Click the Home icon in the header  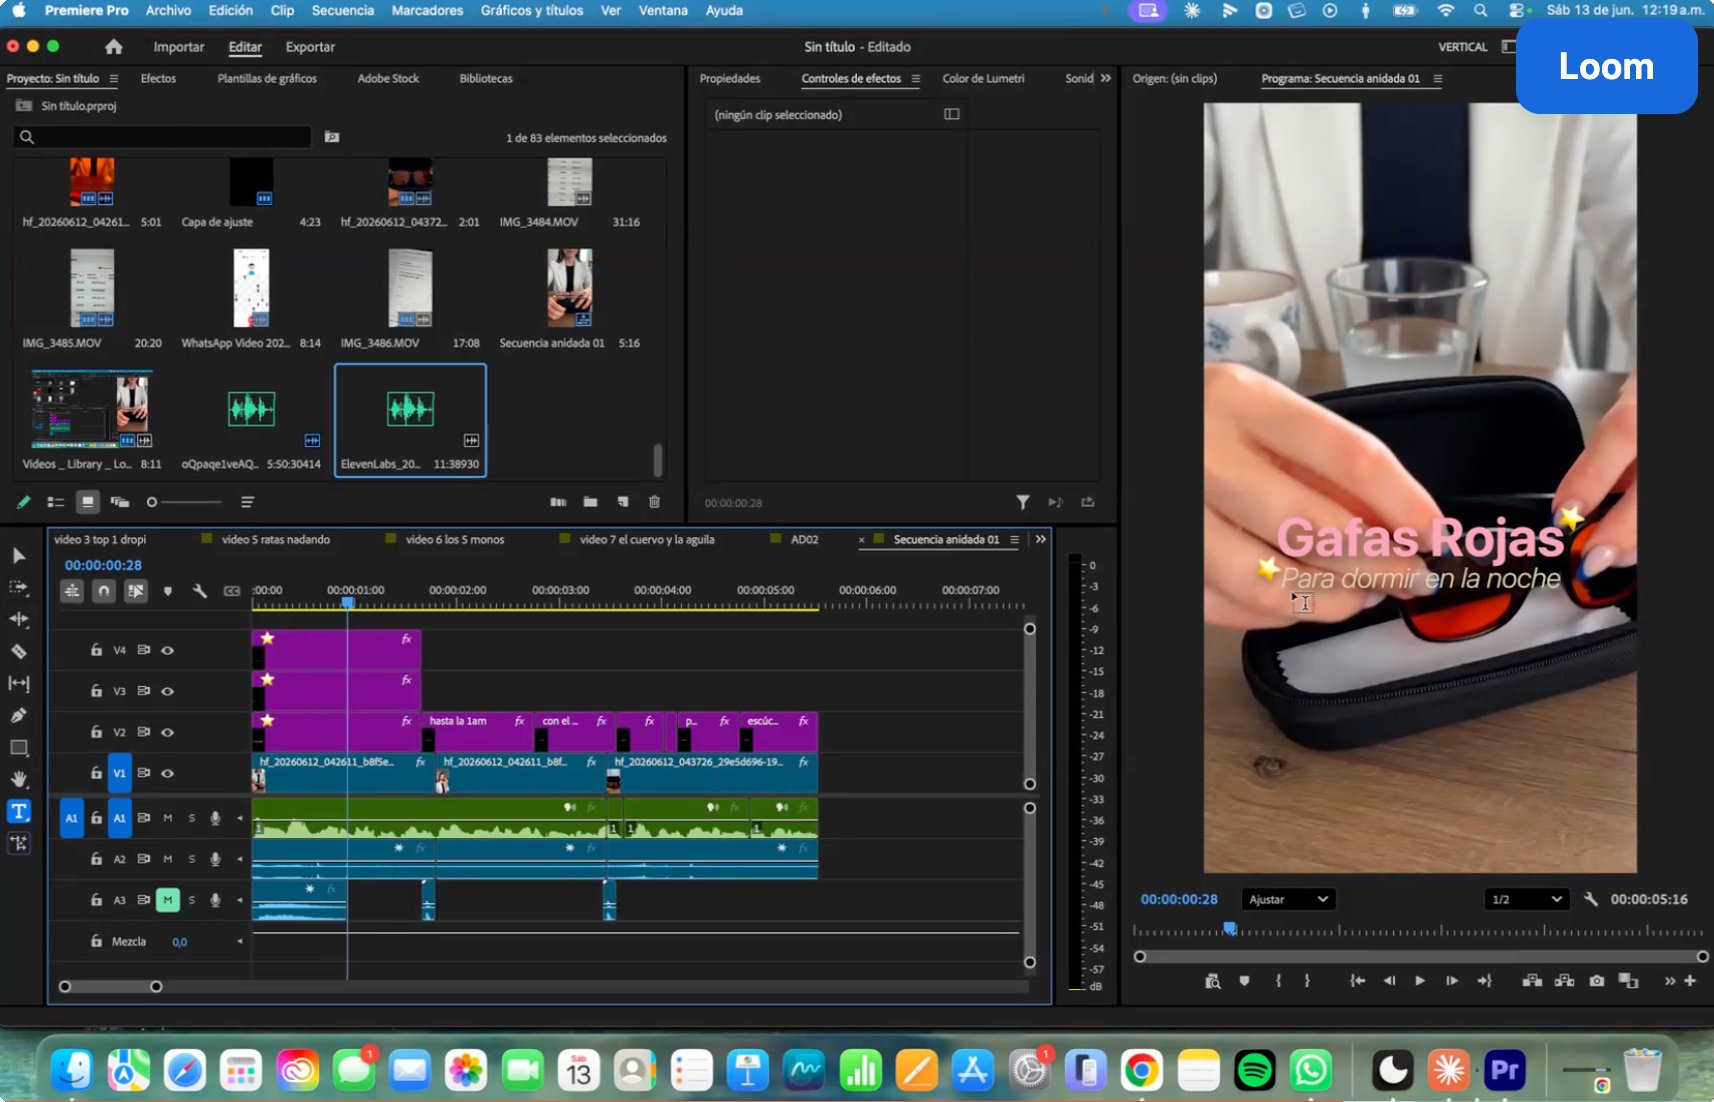(x=114, y=47)
